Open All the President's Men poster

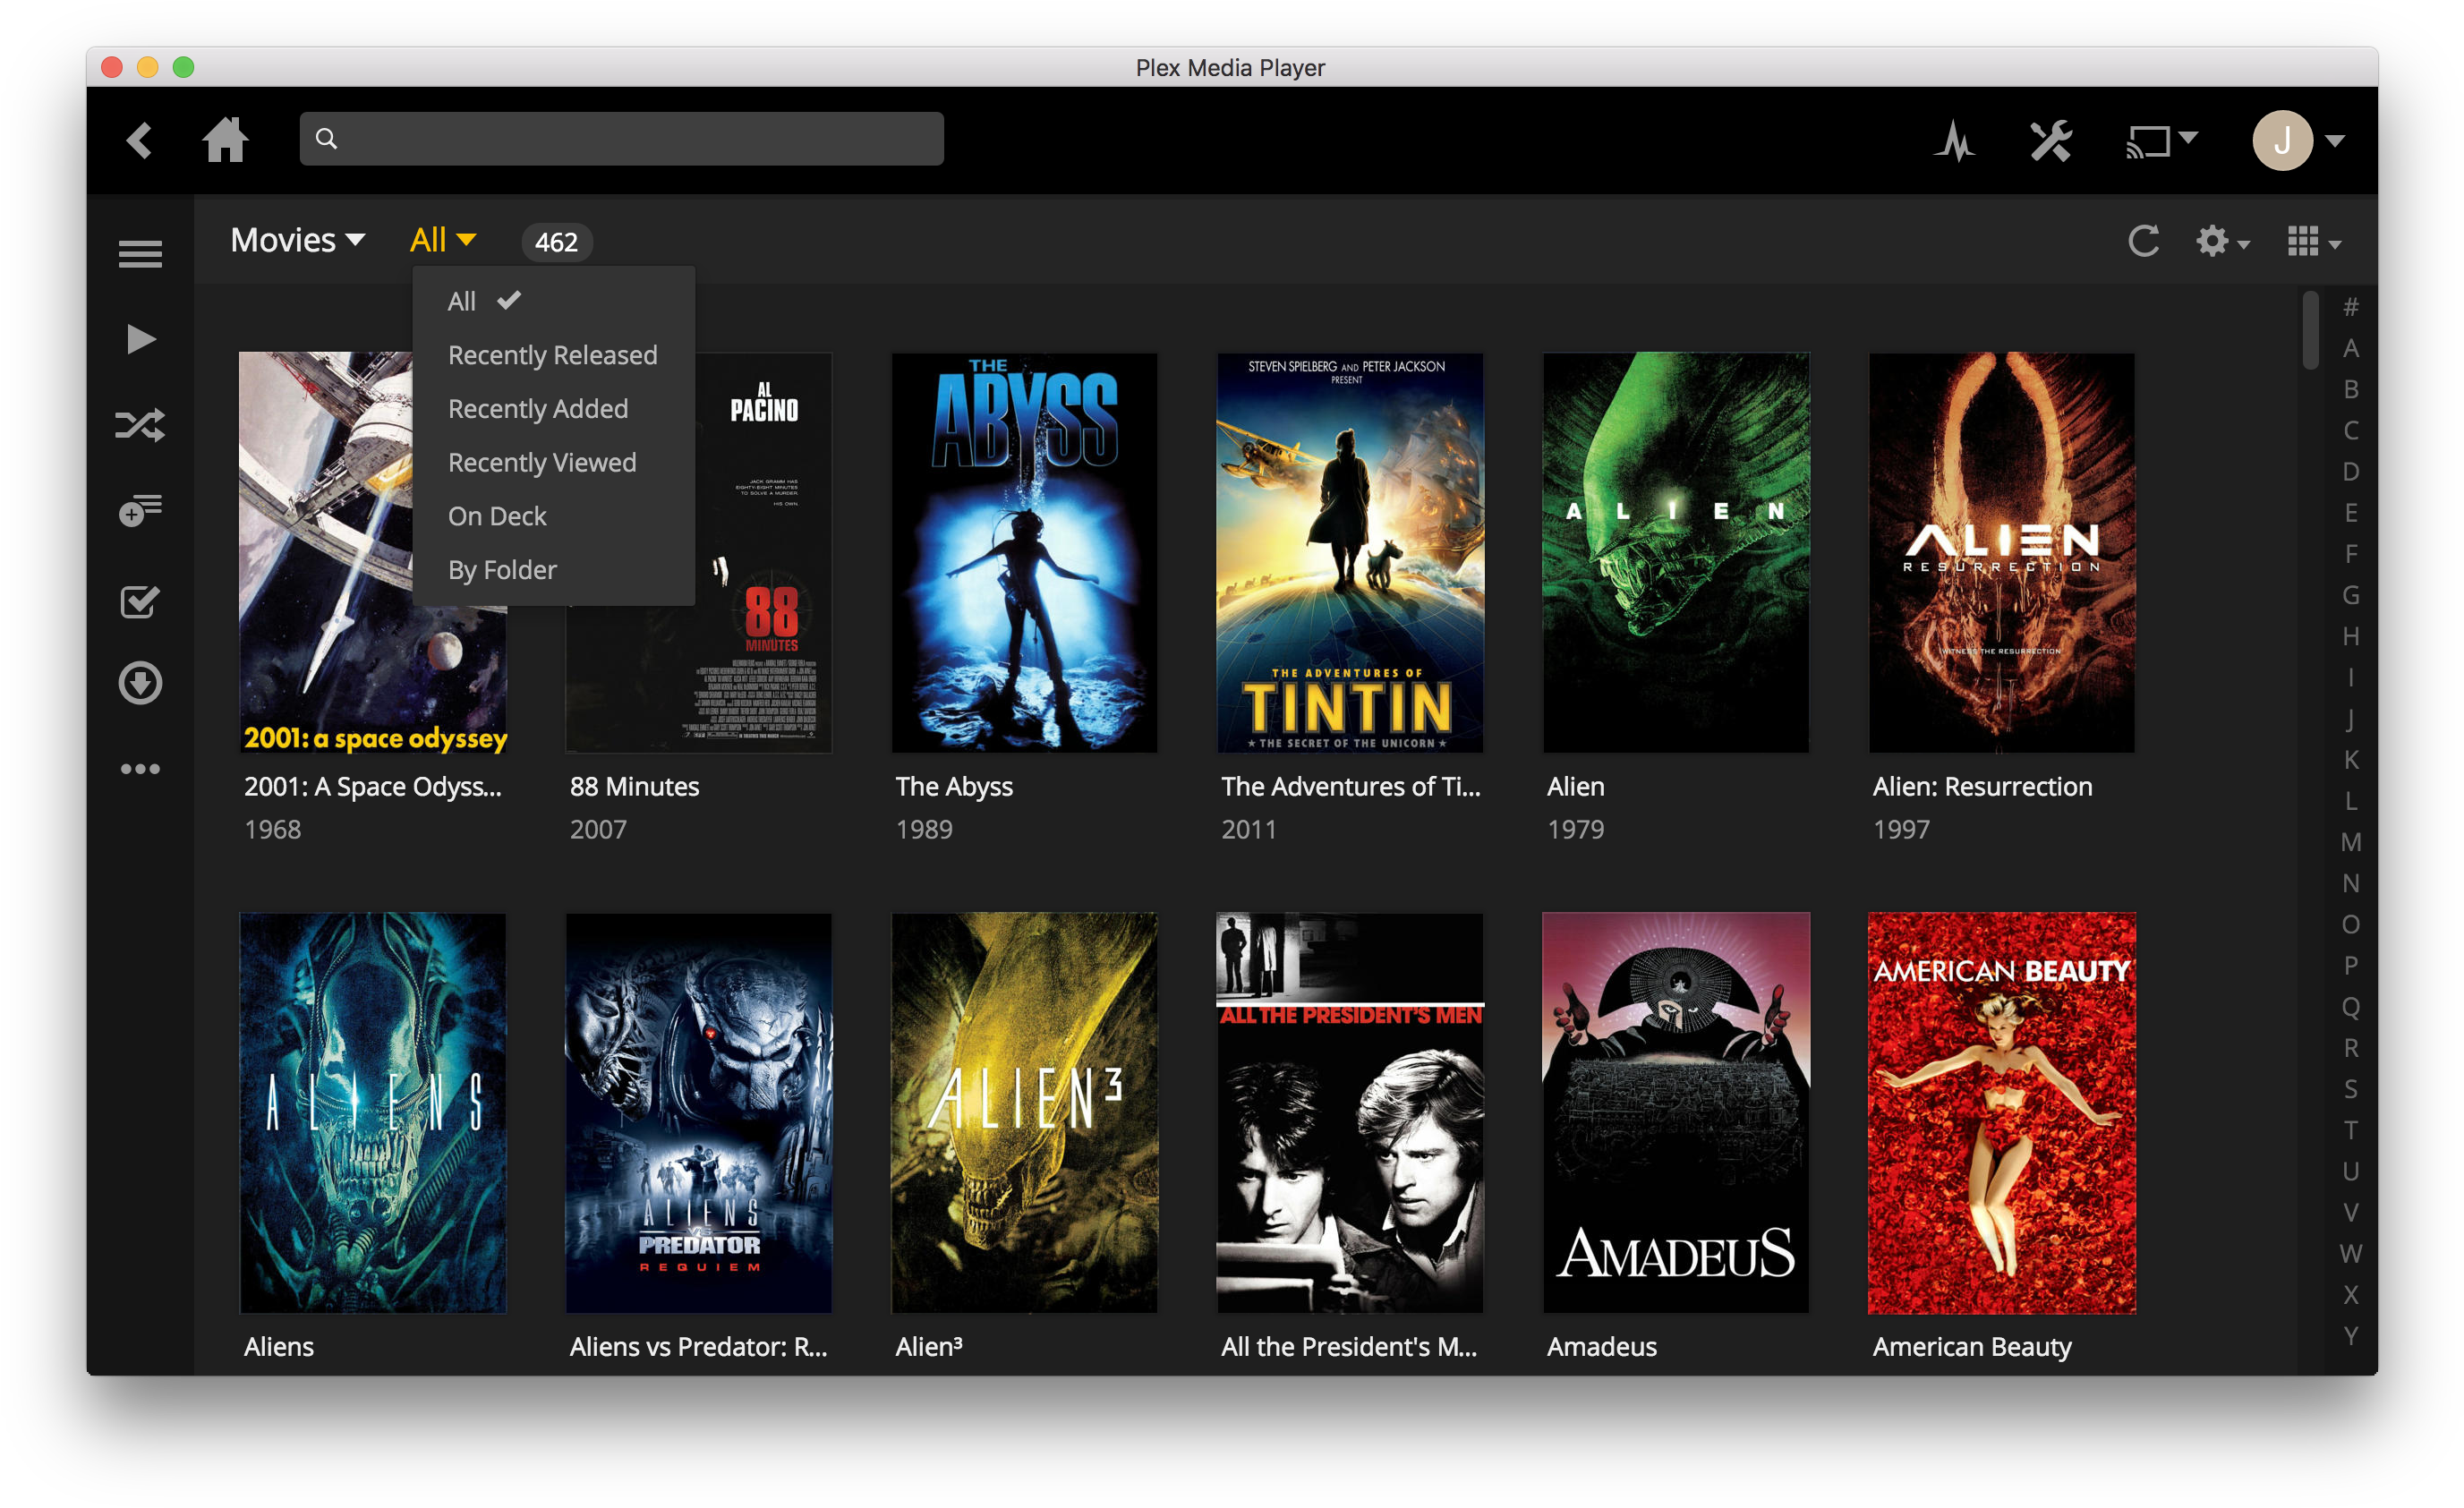coord(1350,1112)
